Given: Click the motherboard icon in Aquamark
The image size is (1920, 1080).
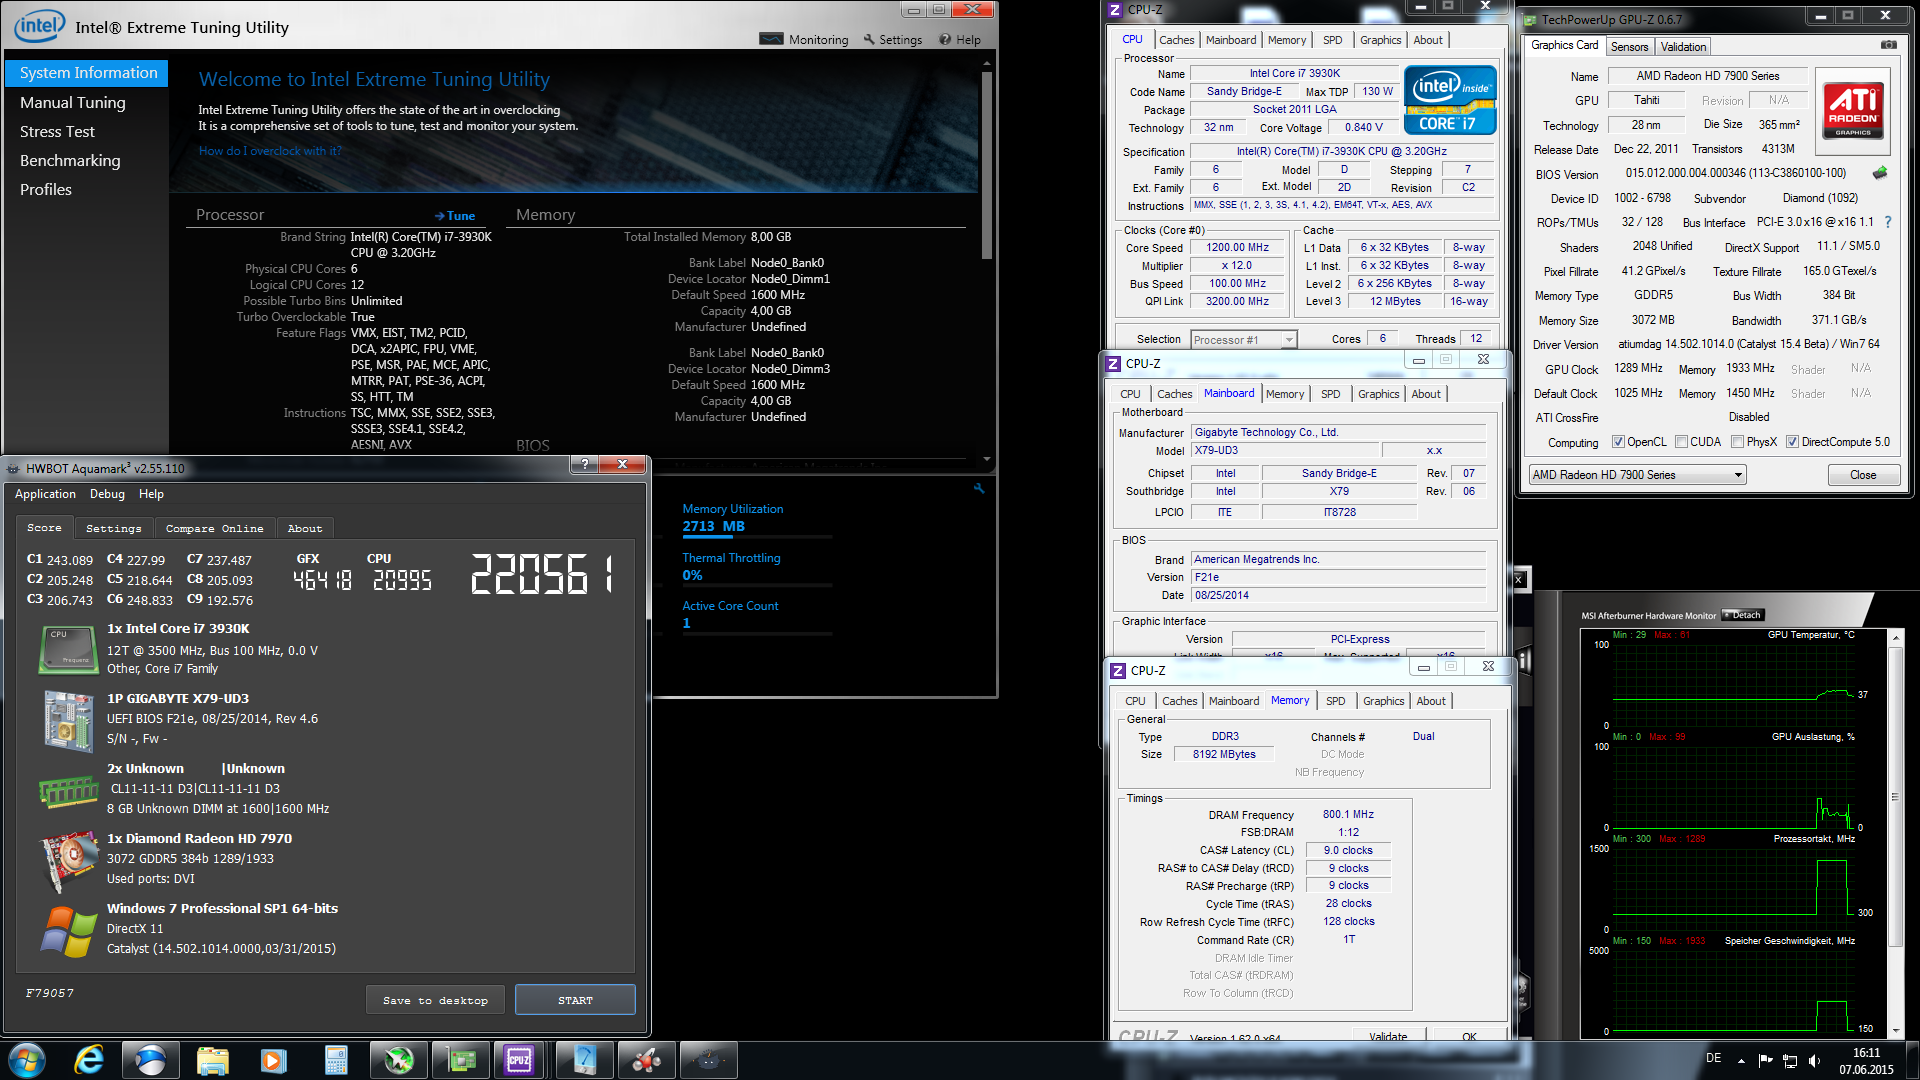Looking at the screenshot, I should [x=68, y=720].
